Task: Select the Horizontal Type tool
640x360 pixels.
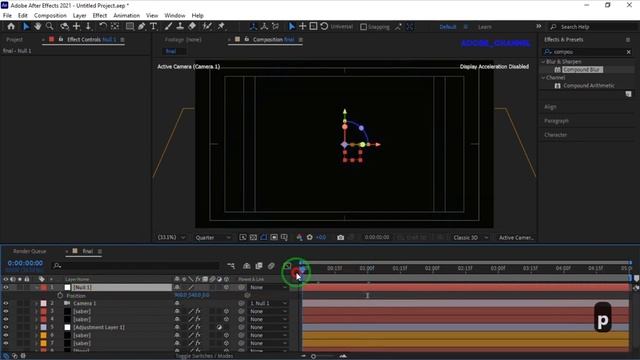Action: [153, 27]
